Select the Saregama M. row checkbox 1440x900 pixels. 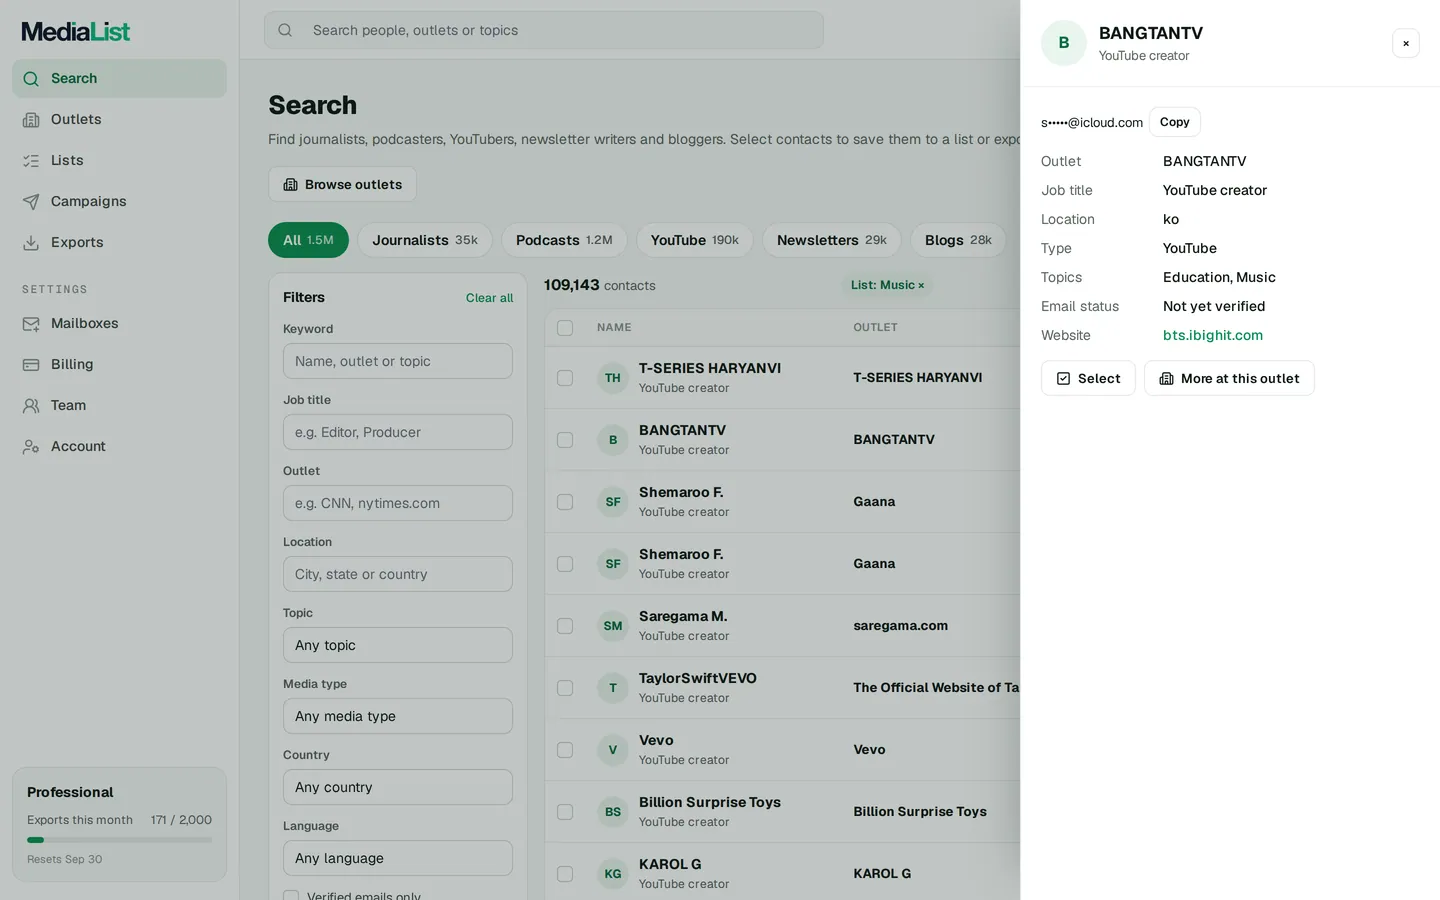coord(565,626)
